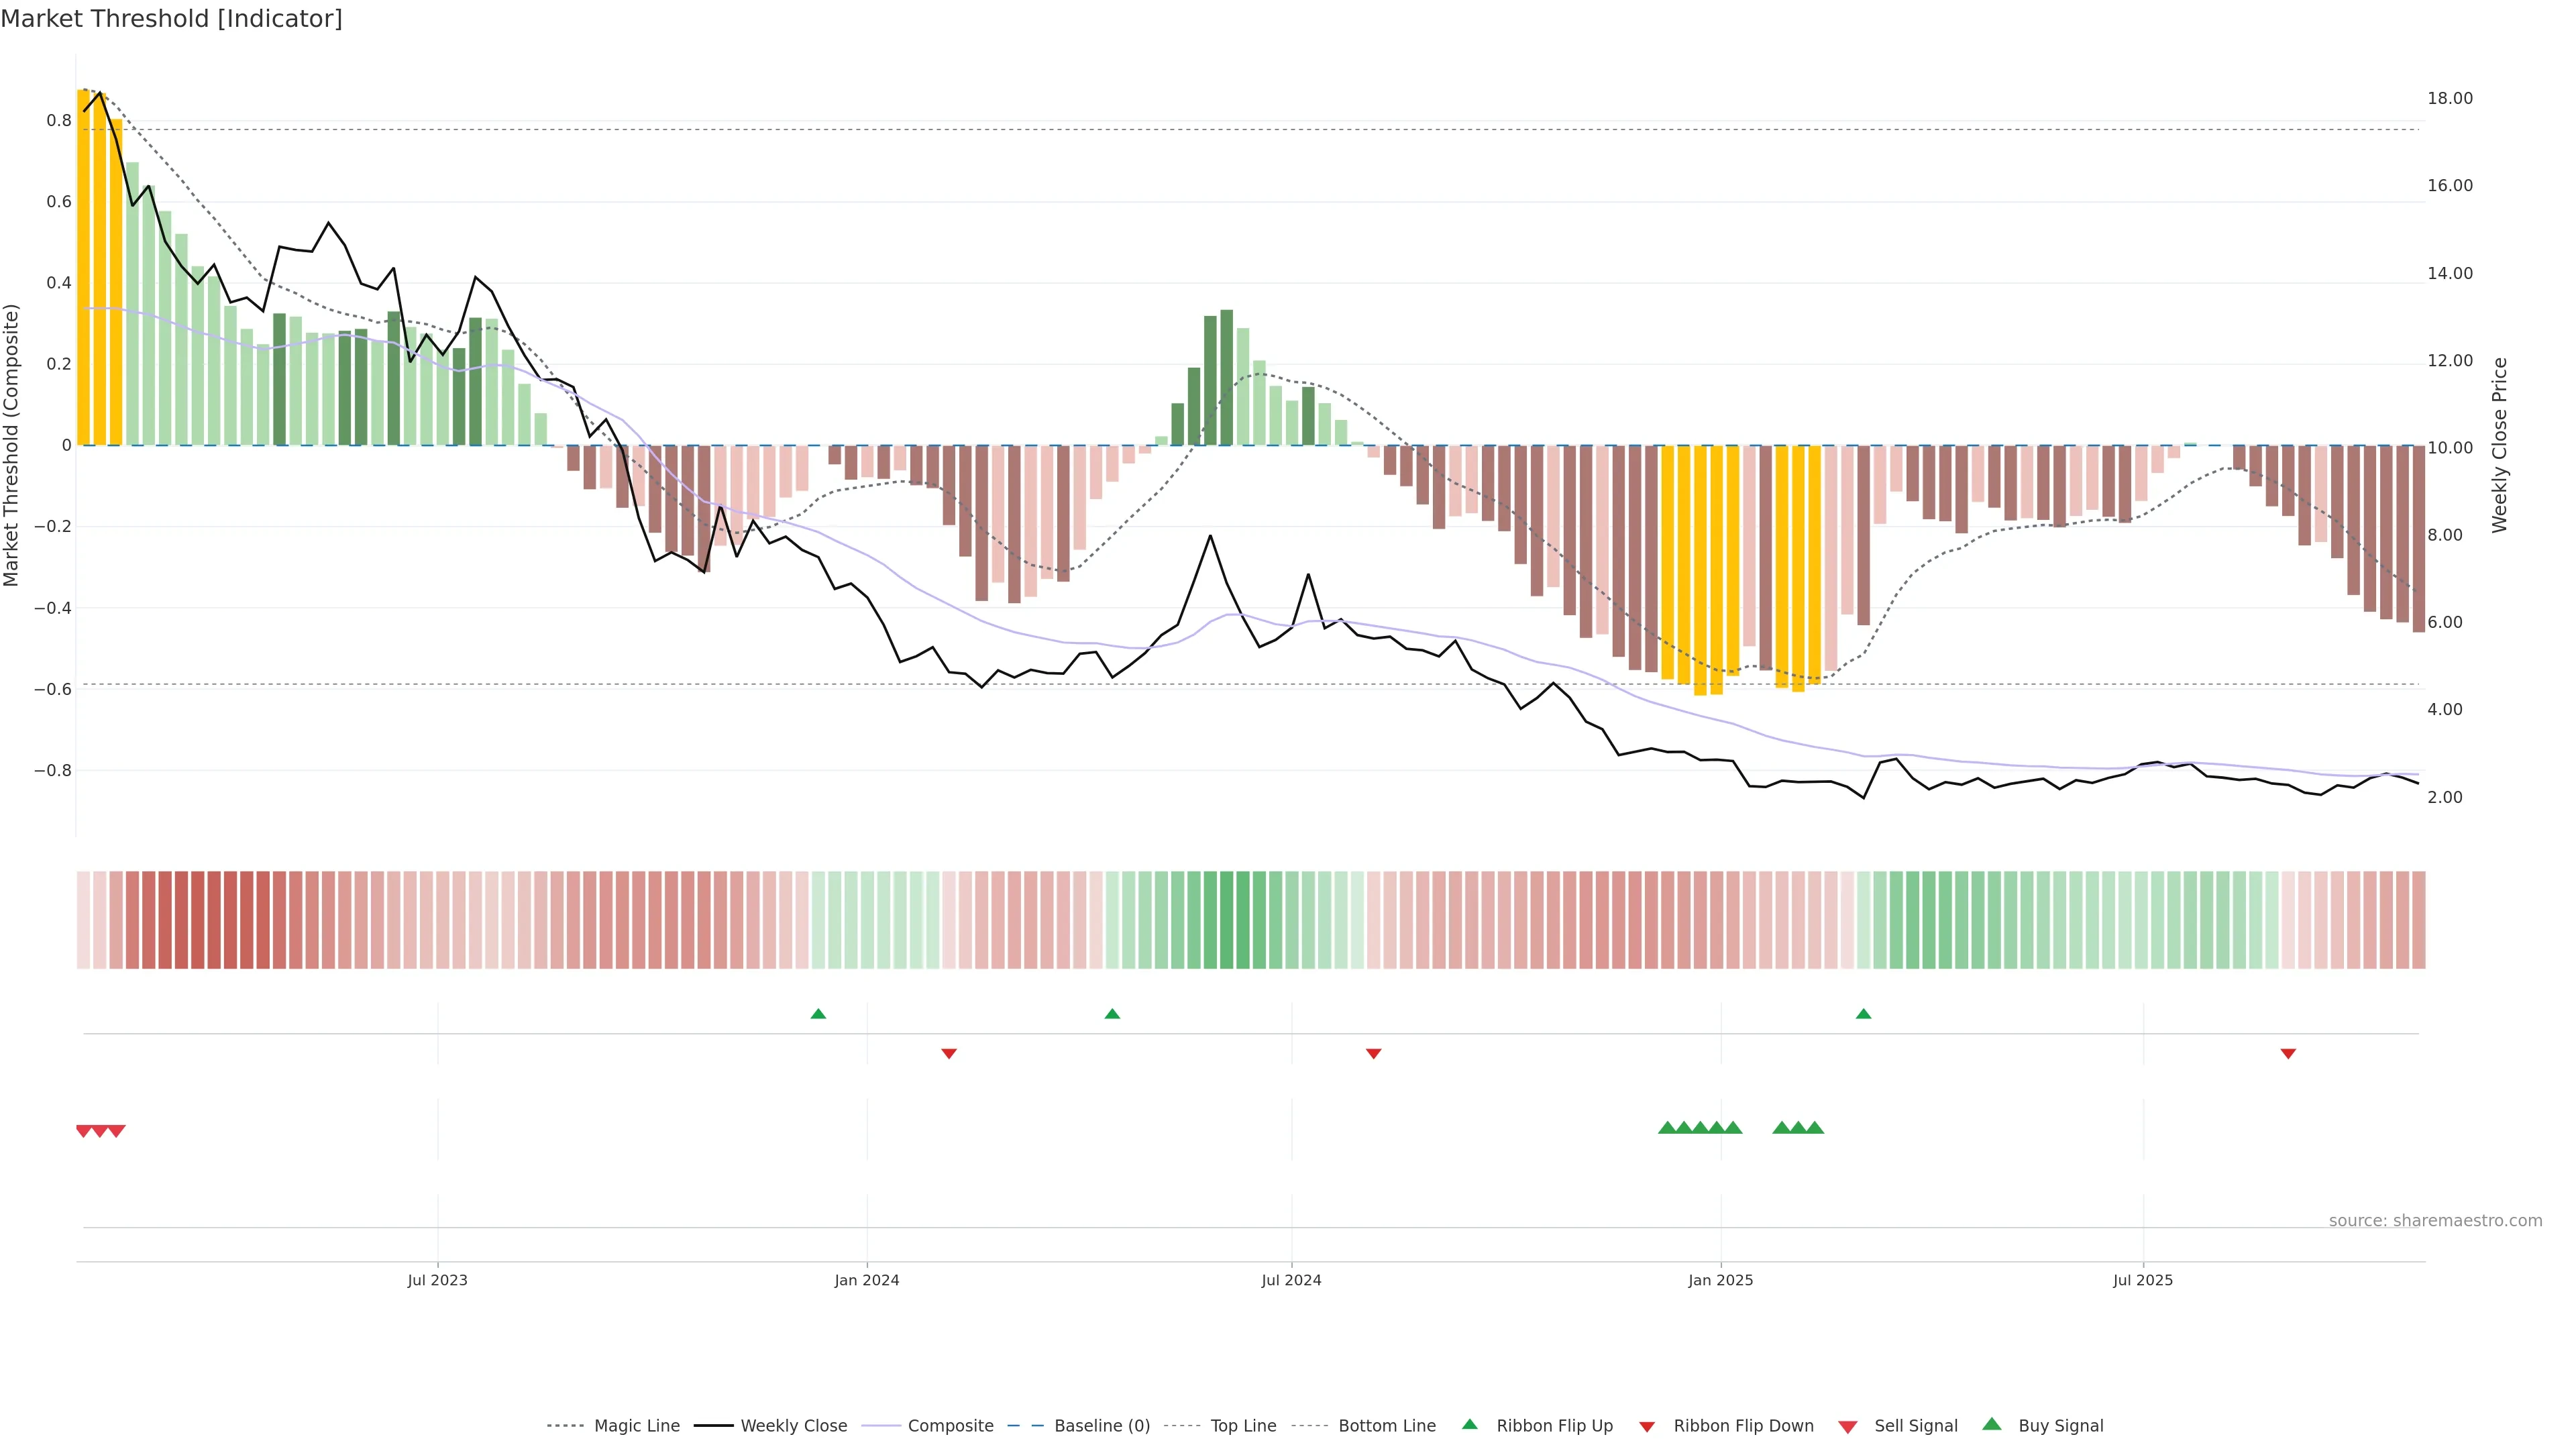The image size is (2576, 1449).
Task: Hide the Composite line via legend
Action: point(950,1426)
